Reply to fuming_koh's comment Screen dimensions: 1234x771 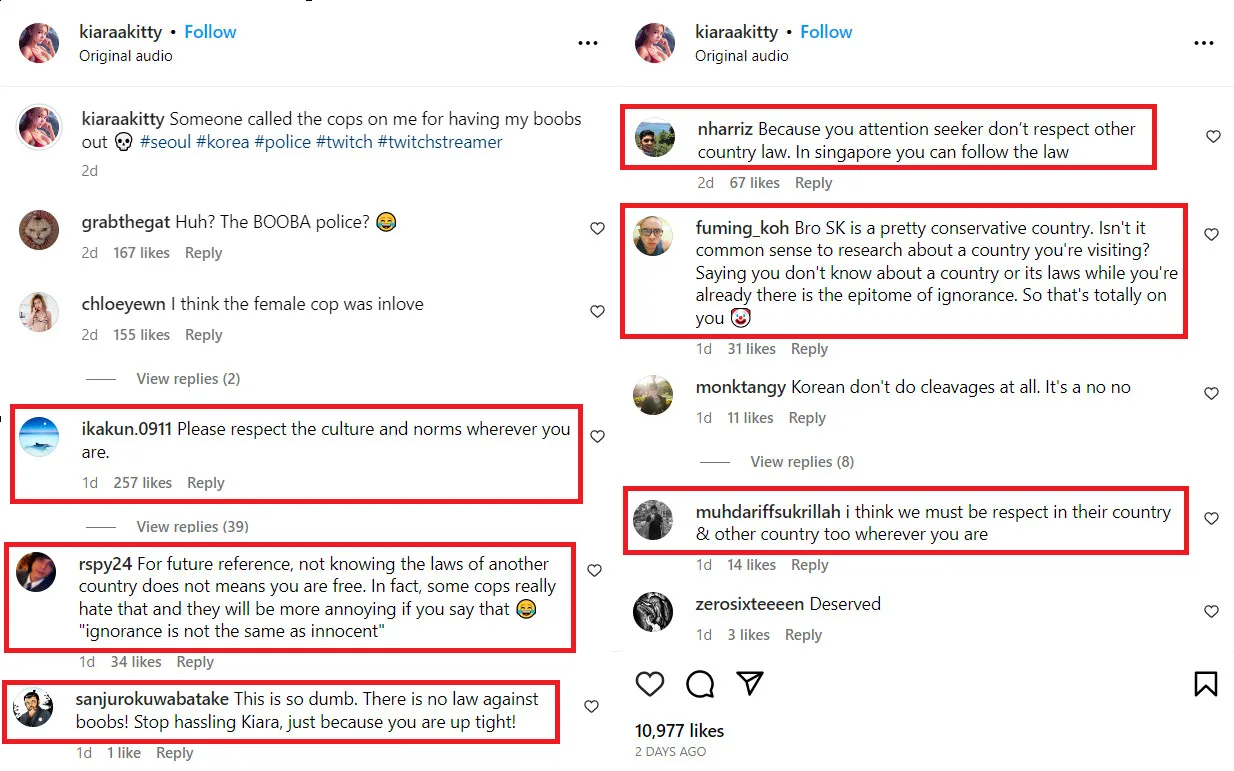point(809,349)
